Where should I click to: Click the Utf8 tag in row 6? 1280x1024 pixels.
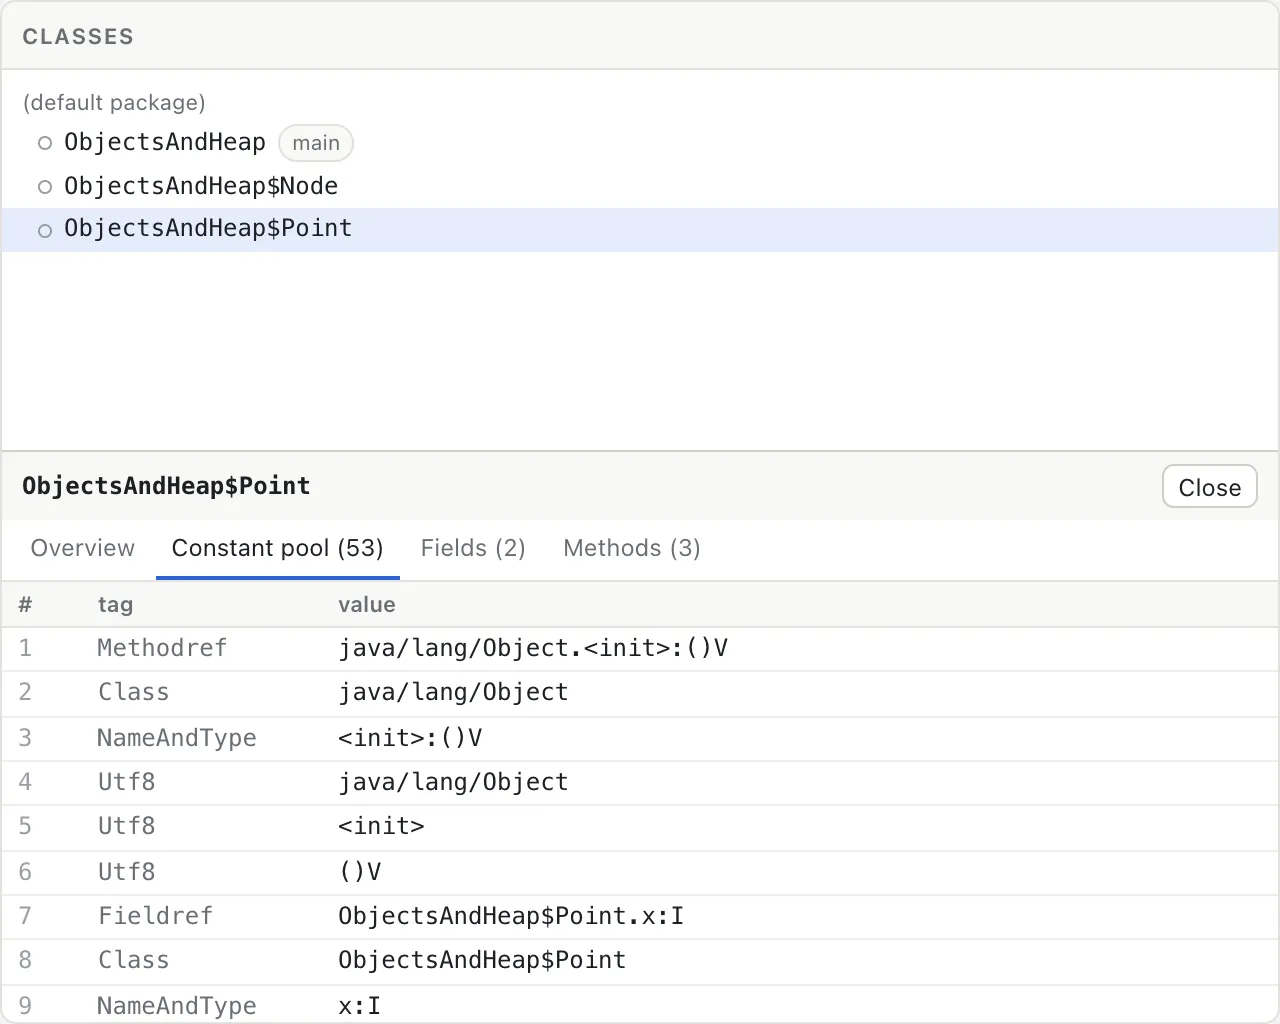click(x=126, y=872)
